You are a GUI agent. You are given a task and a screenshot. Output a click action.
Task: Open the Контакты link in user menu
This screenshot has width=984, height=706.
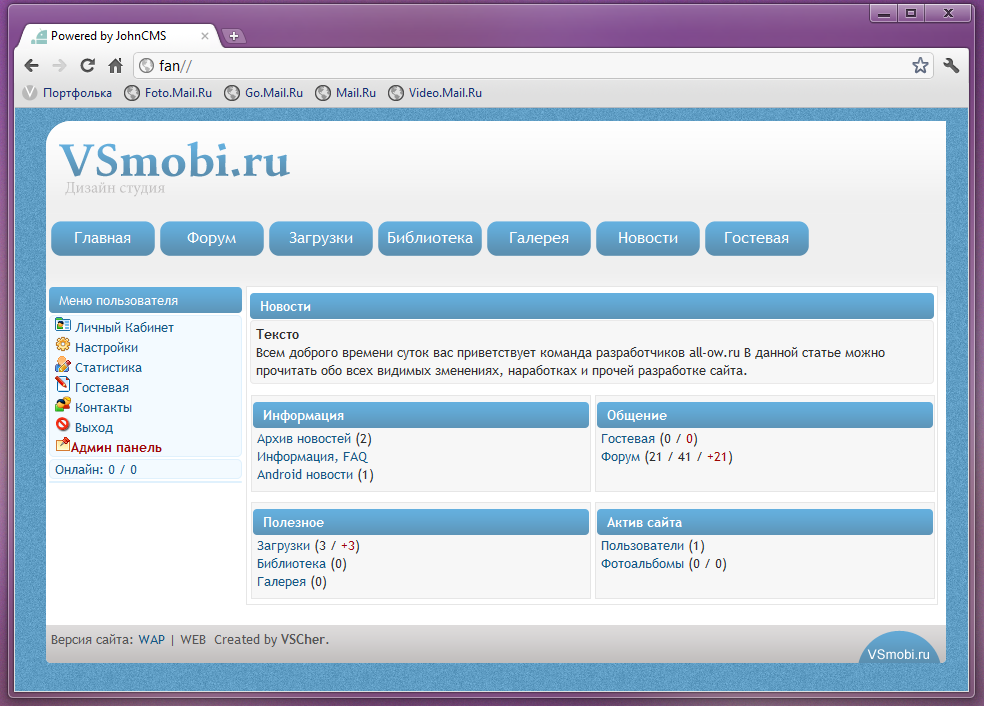(x=103, y=408)
